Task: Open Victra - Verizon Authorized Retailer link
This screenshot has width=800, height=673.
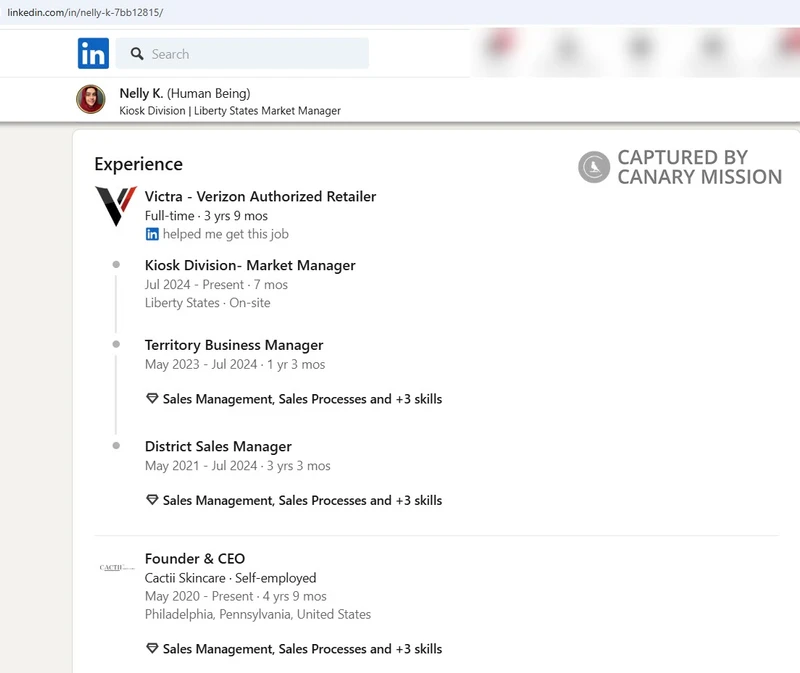Action: point(260,196)
